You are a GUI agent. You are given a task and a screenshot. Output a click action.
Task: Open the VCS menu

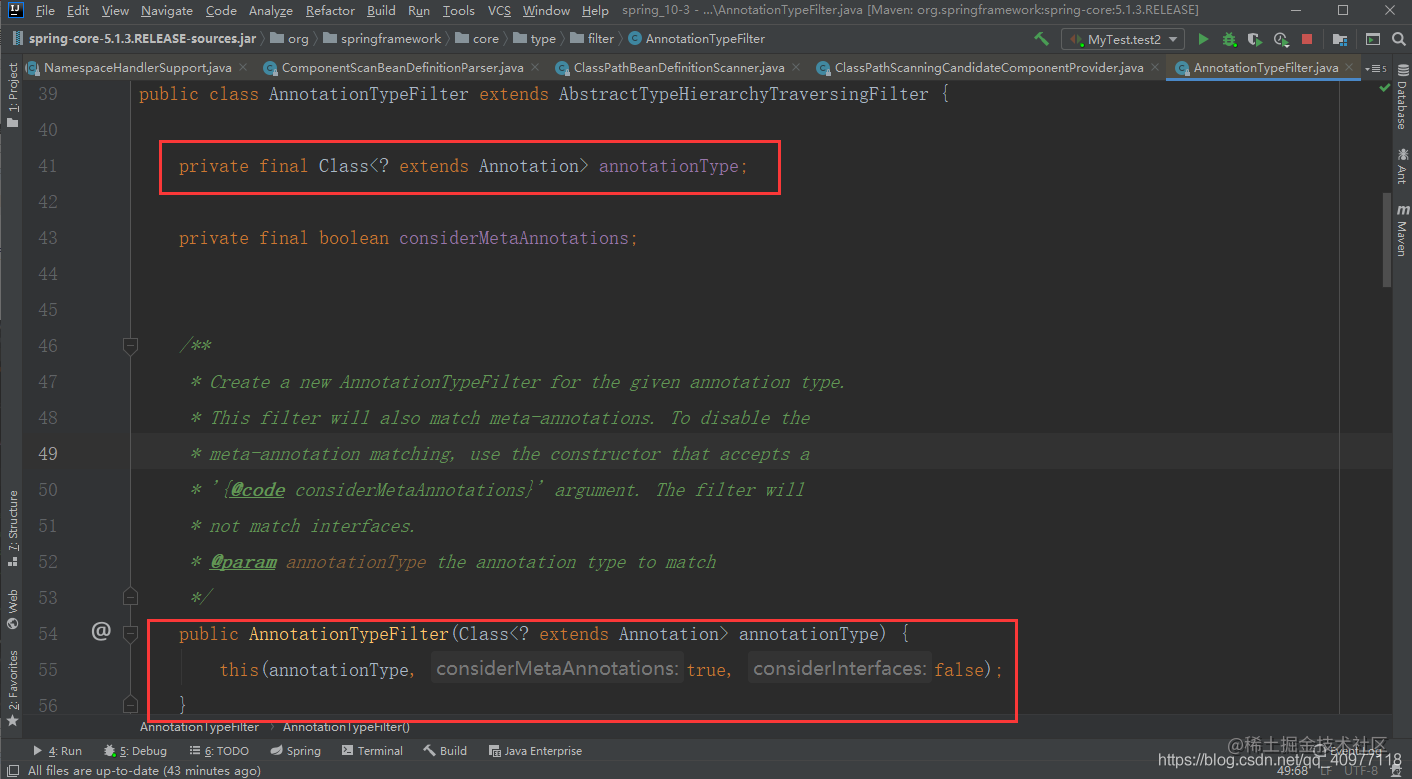pos(499,10)
